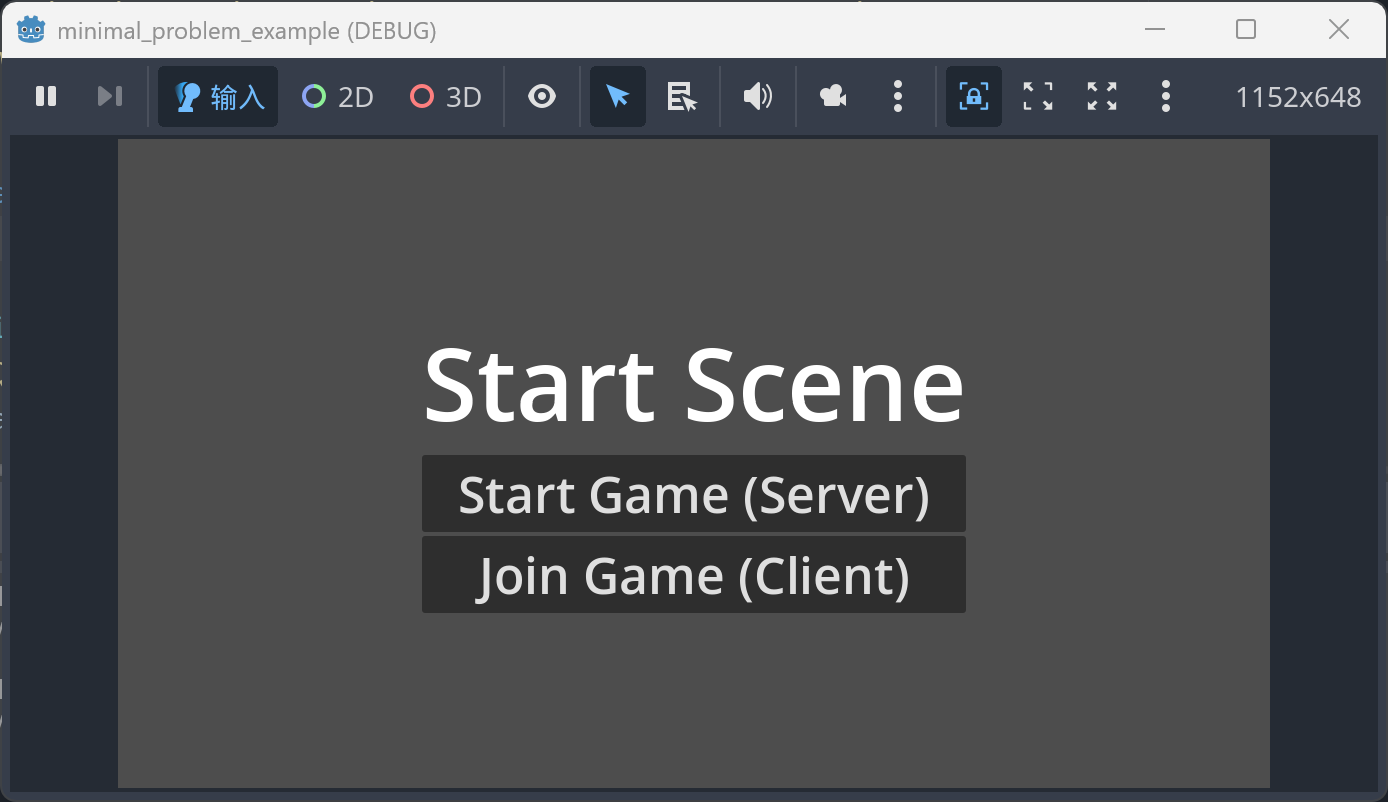
Task: Click the four-corner brackets icon
Action: click(x=1038, y=96)
